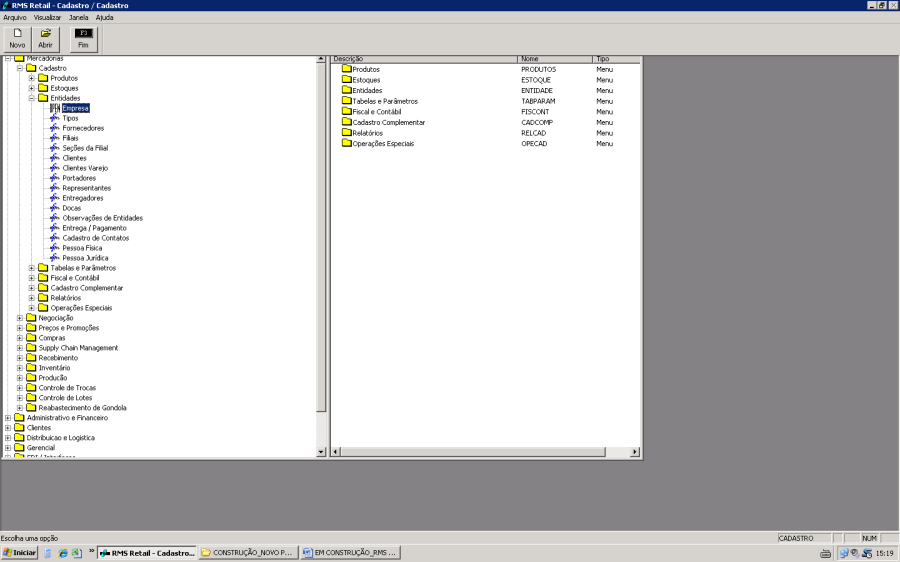
Task: Expand the Estoques tree node
Action: click(x=32, y=88)
